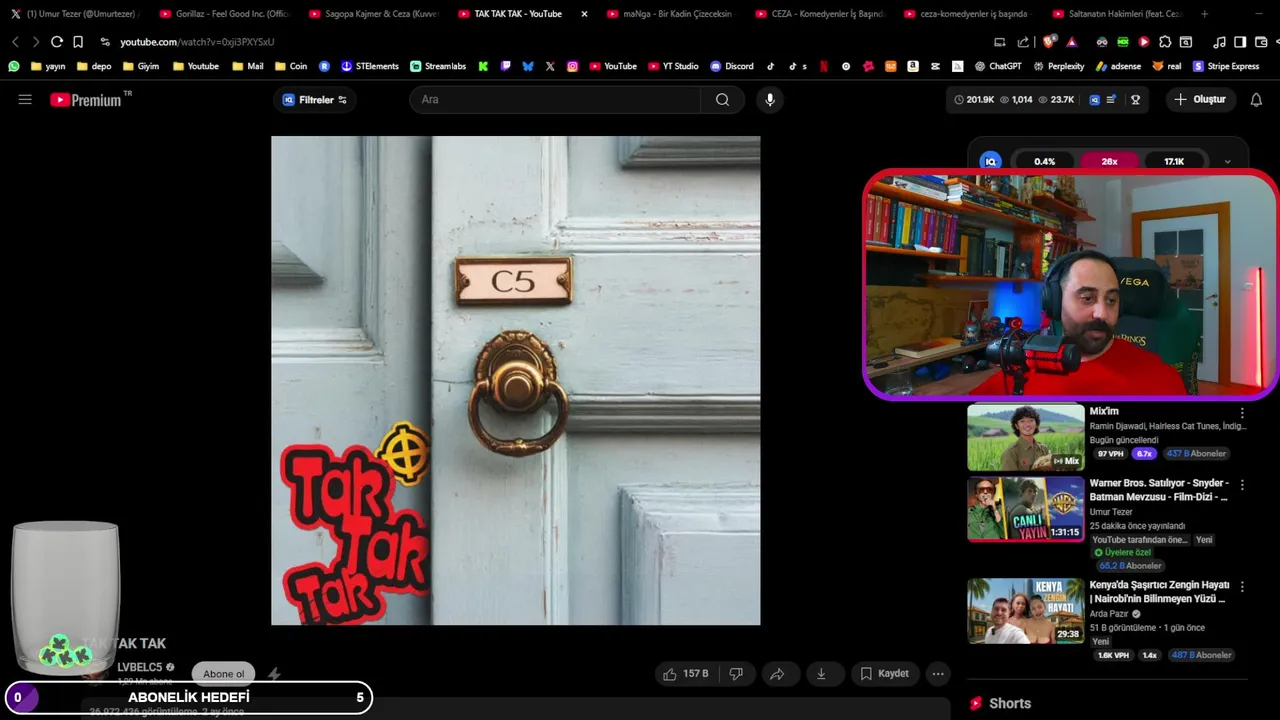Viewport: 1280px width, 720px height.
Task: Open Streamlabs bookmark
Action: [x=438, y=66]
